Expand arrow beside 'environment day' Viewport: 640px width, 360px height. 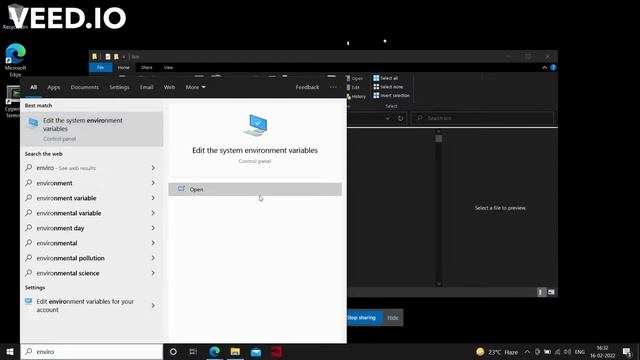pyautogui.click(x=153, y=228)
